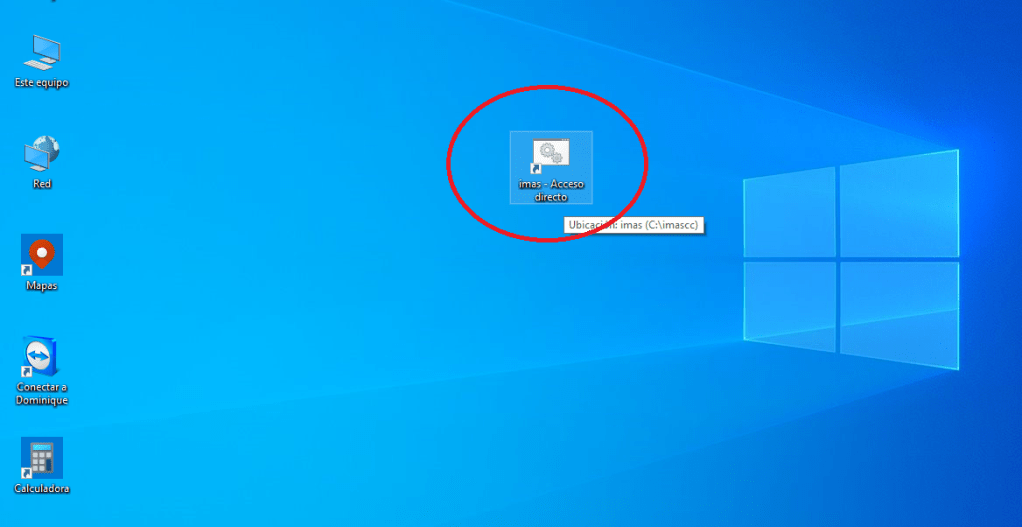Viewport: 1022px width, 527px height.
Task: Click shortcut arrow overlay on imas icon
Action: (535, 171)
